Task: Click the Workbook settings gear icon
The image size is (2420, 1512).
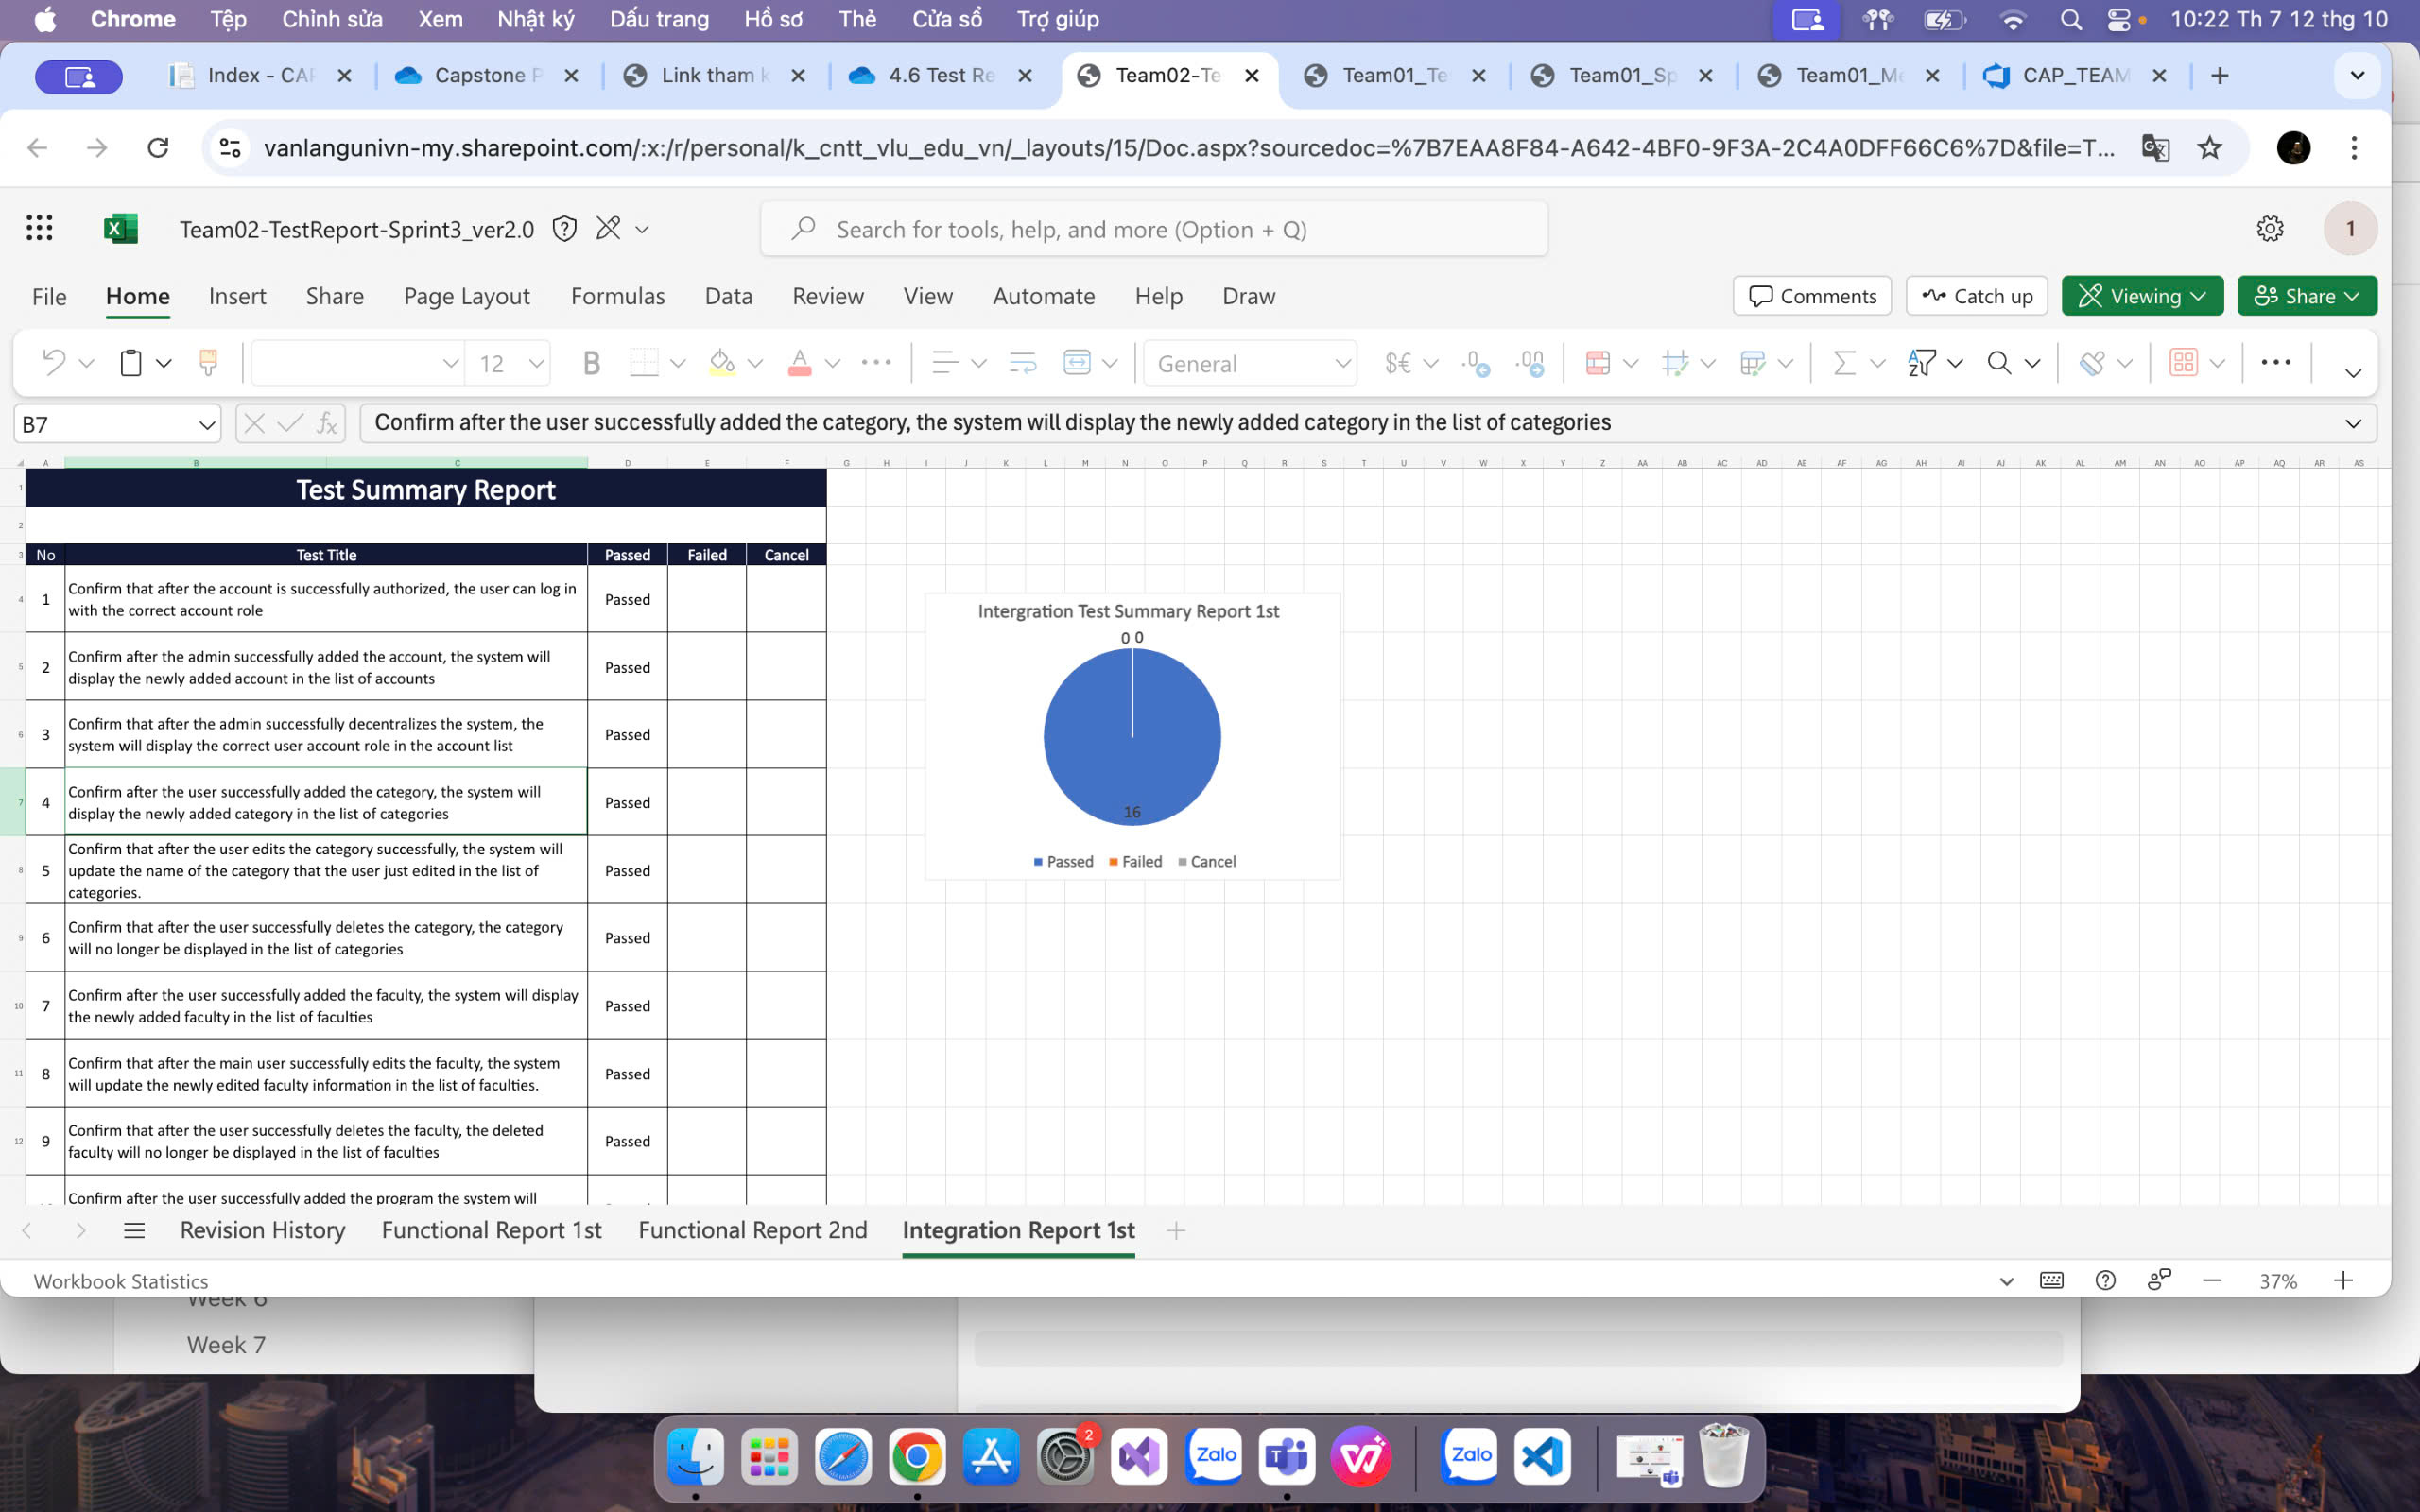Action: point(2269,229)
